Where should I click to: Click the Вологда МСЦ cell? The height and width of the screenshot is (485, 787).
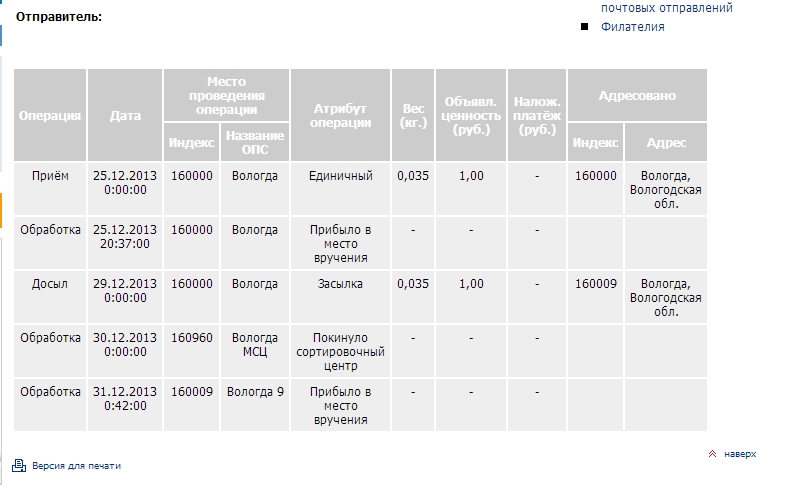(x=254, y=345)
